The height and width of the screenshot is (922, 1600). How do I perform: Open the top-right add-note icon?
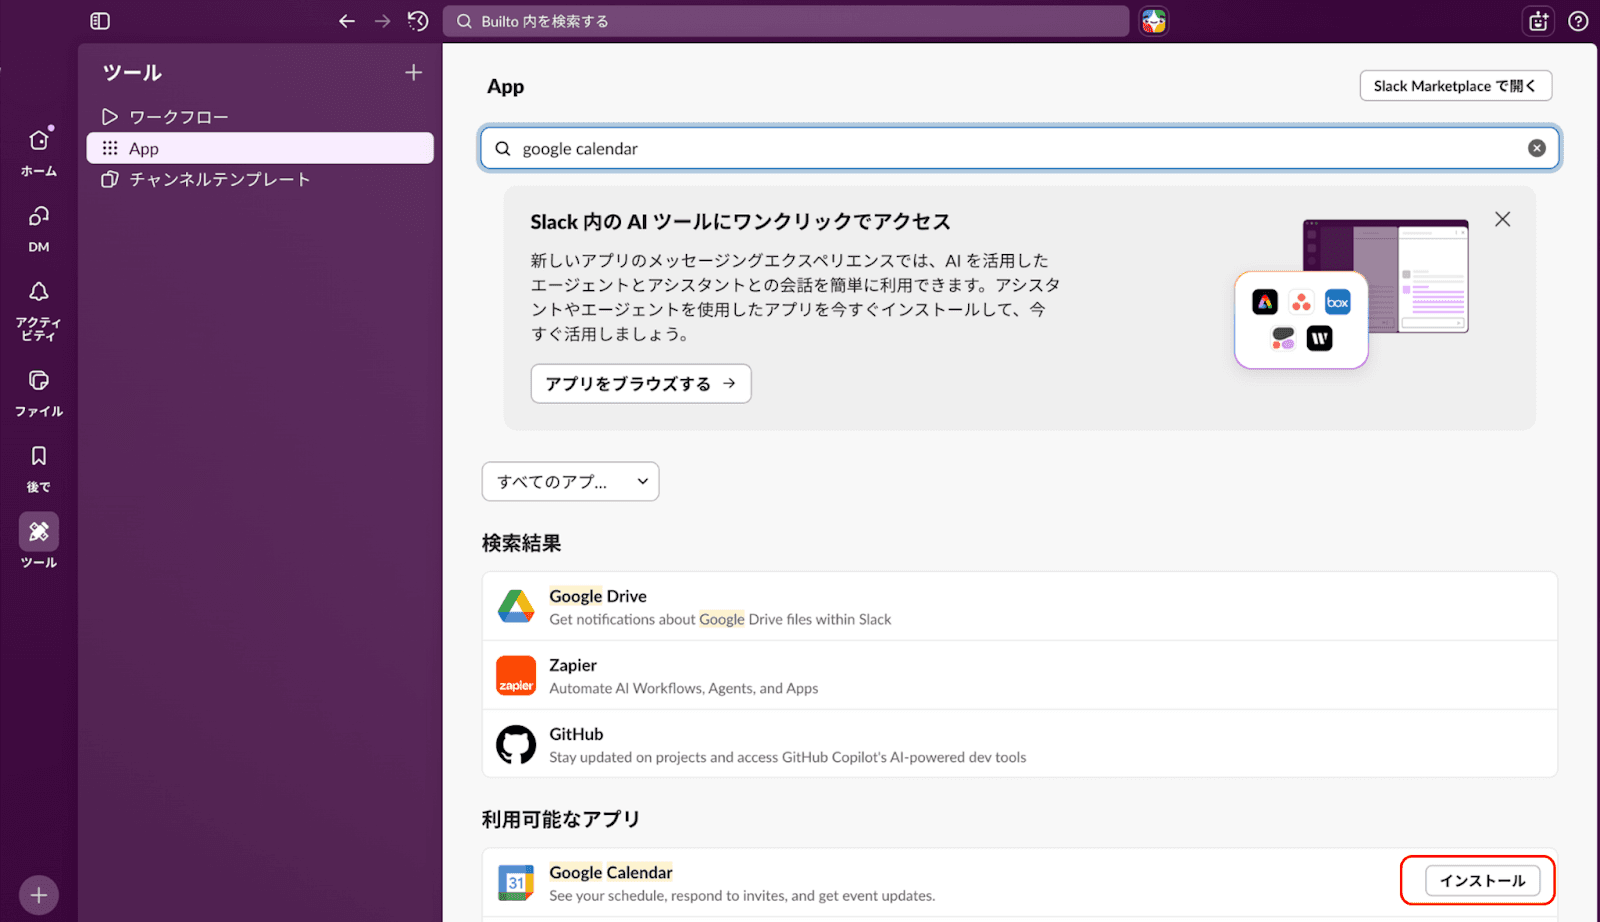(x=1538, y=21)
